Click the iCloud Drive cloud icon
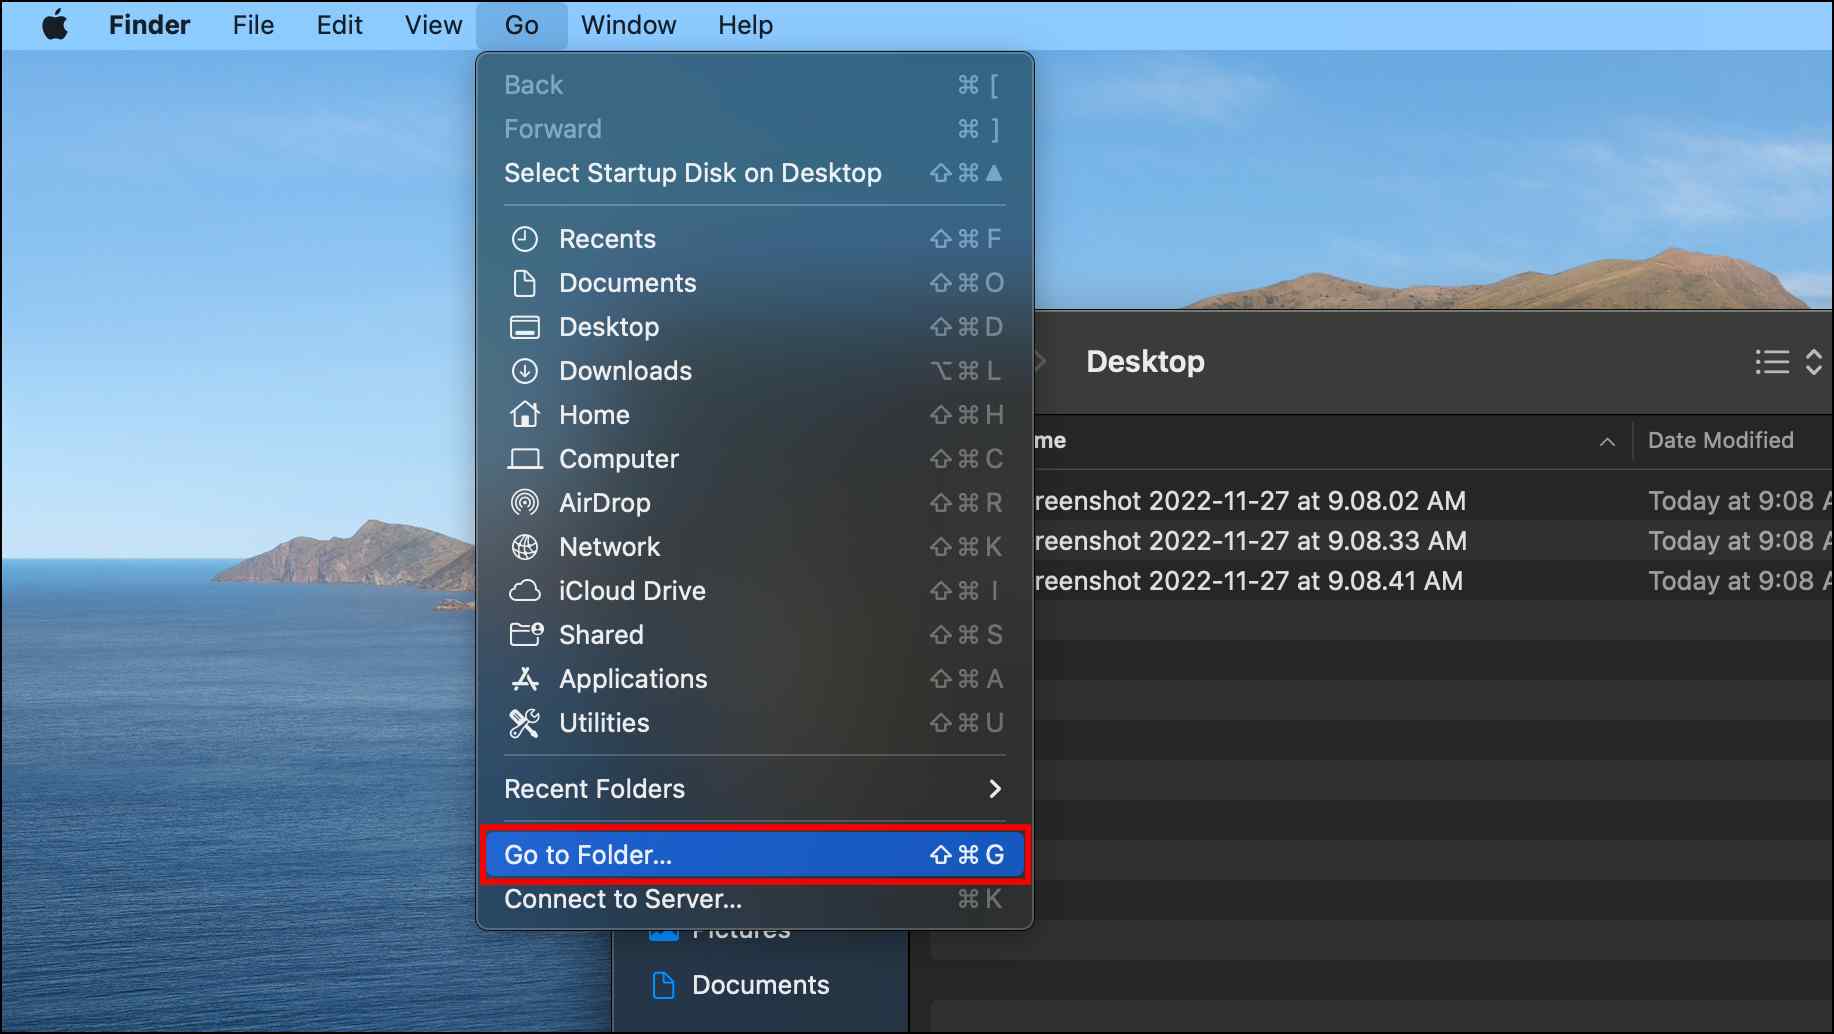The height and width of the screenshot is (1034, 1834). (x=525, y=591)
